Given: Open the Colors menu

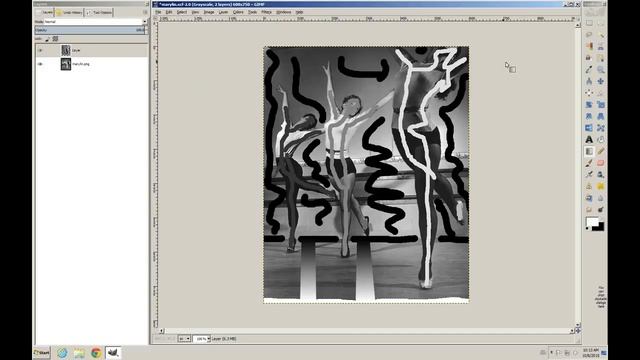Looking at the screenshot, I should click(x=238, y=12).
